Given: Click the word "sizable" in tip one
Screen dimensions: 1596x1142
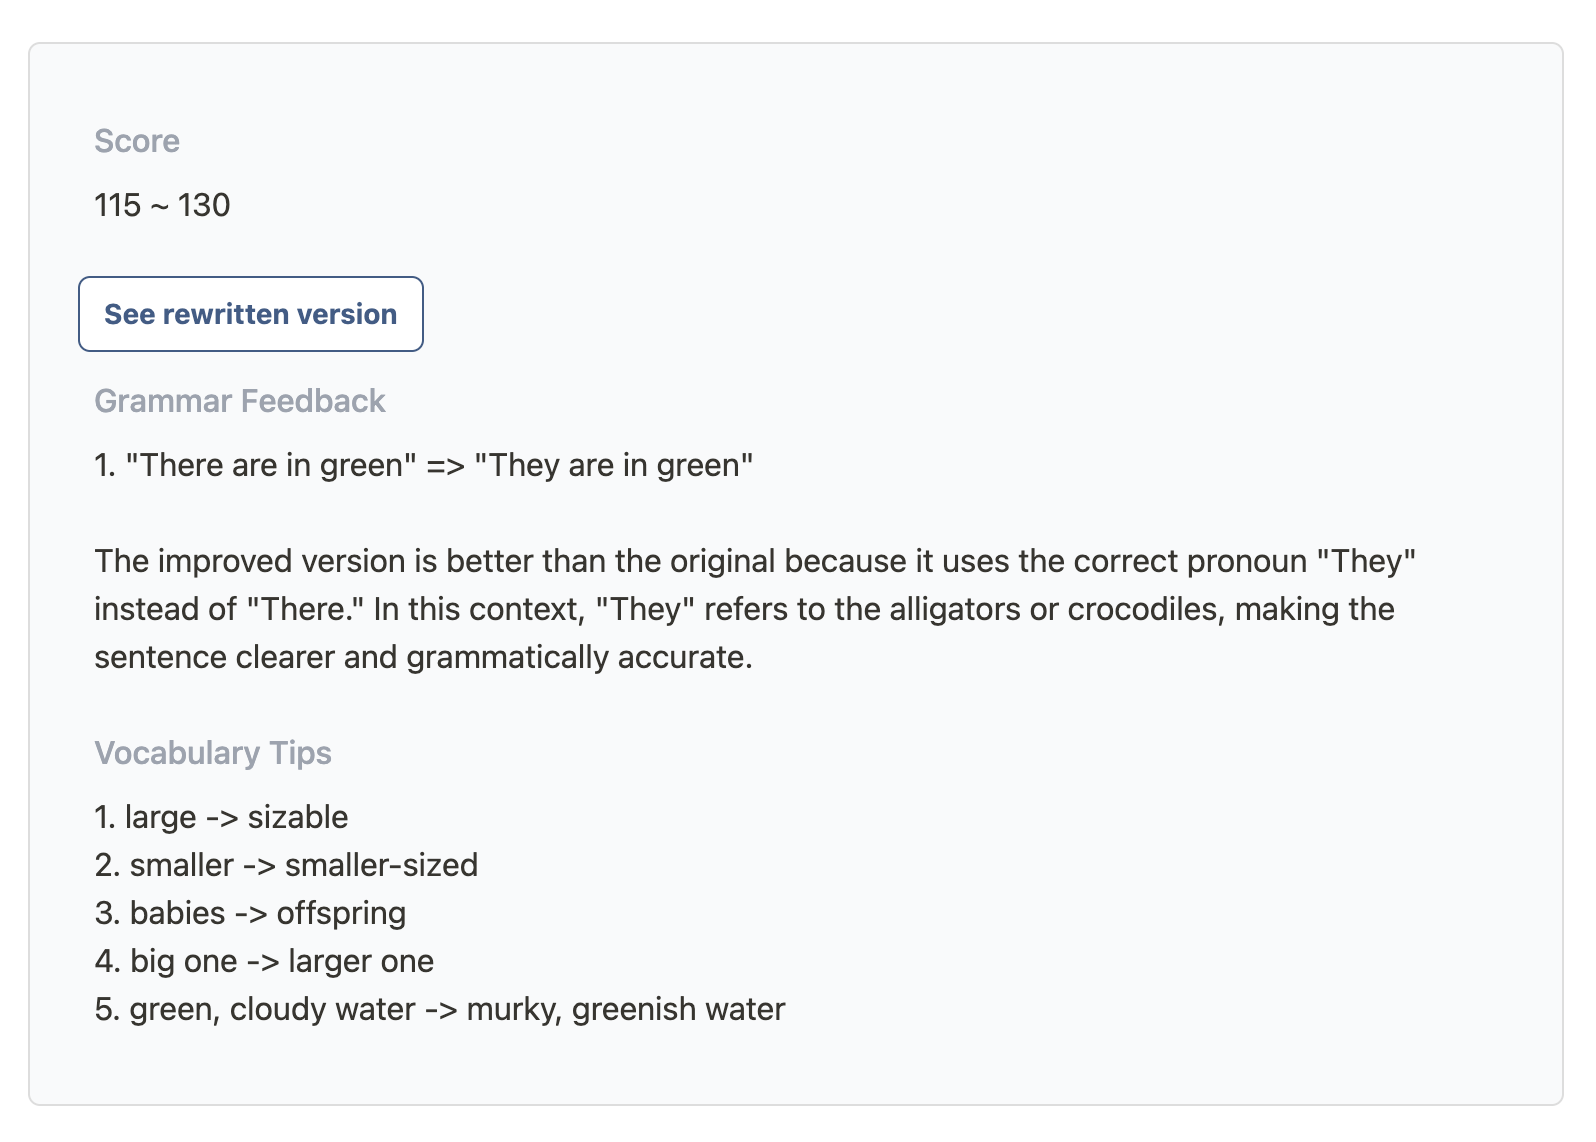Looking at the screenshot, I should coord(298,817).
